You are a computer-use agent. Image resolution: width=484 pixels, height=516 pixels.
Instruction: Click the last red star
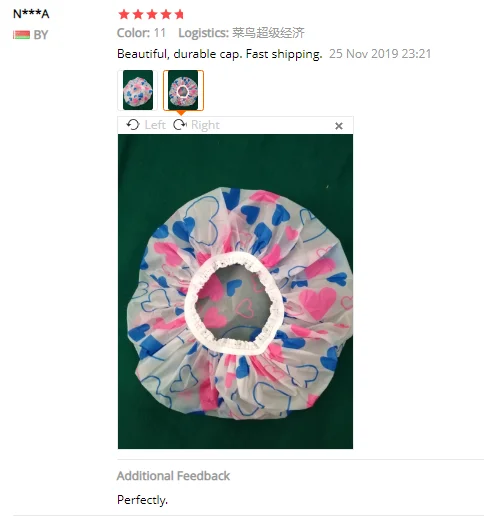(x=179, y=14)
